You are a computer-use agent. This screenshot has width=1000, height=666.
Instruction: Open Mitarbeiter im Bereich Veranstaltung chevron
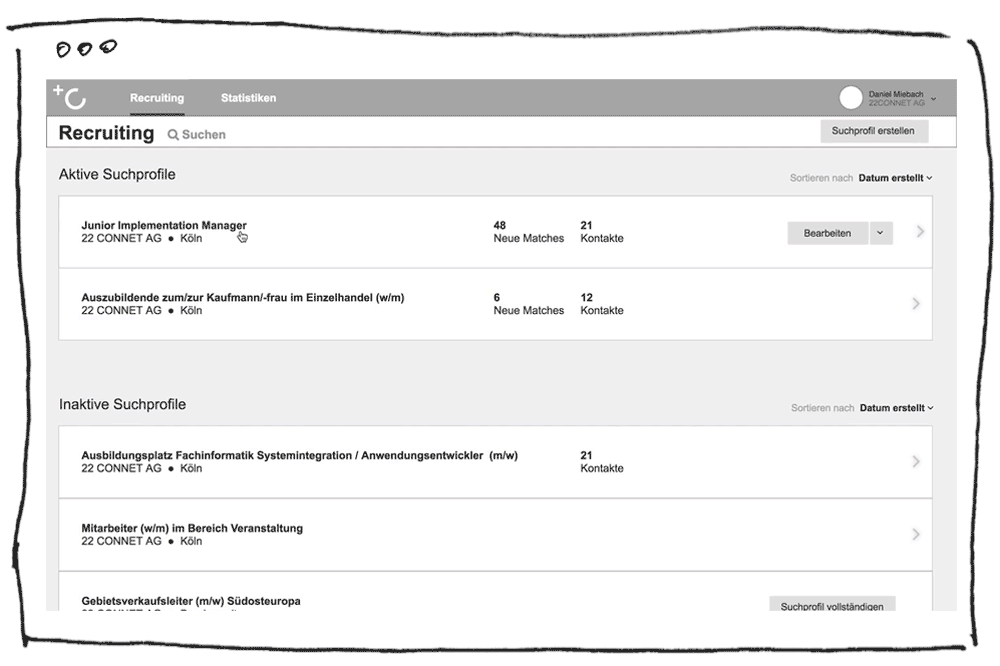click(x=916, y=534)
